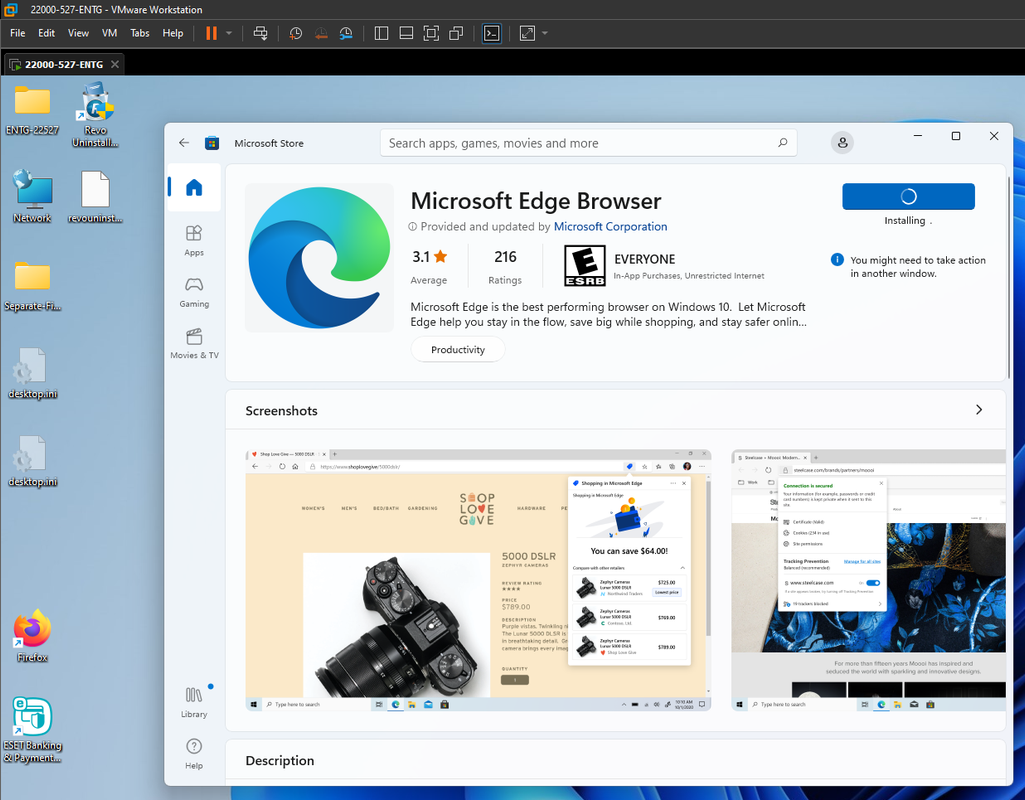1025x800 pixels.
Task: Click the Send Ctrl+Alt+Del toolbar icon
Action: tap(260, 33)
